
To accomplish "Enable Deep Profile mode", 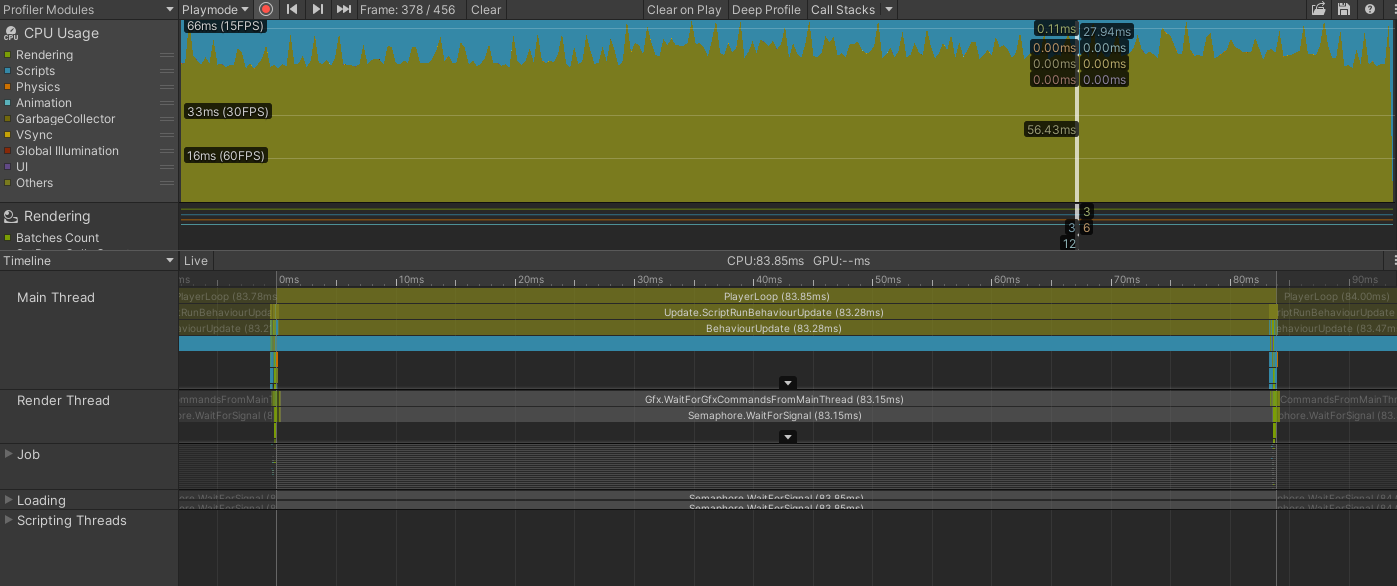I will (x=766, y=9).
